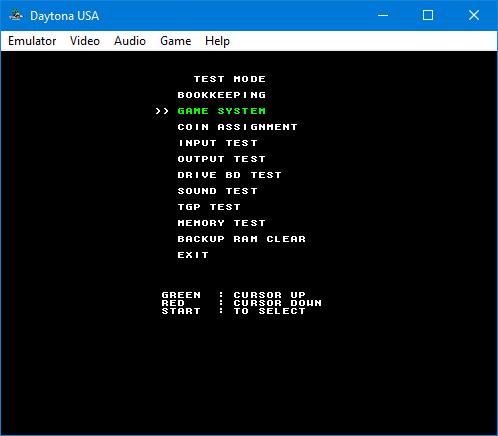Open the Game menu
Viewport: 498px width, 436px height.
pyautogui.click(x=175, y=41)
